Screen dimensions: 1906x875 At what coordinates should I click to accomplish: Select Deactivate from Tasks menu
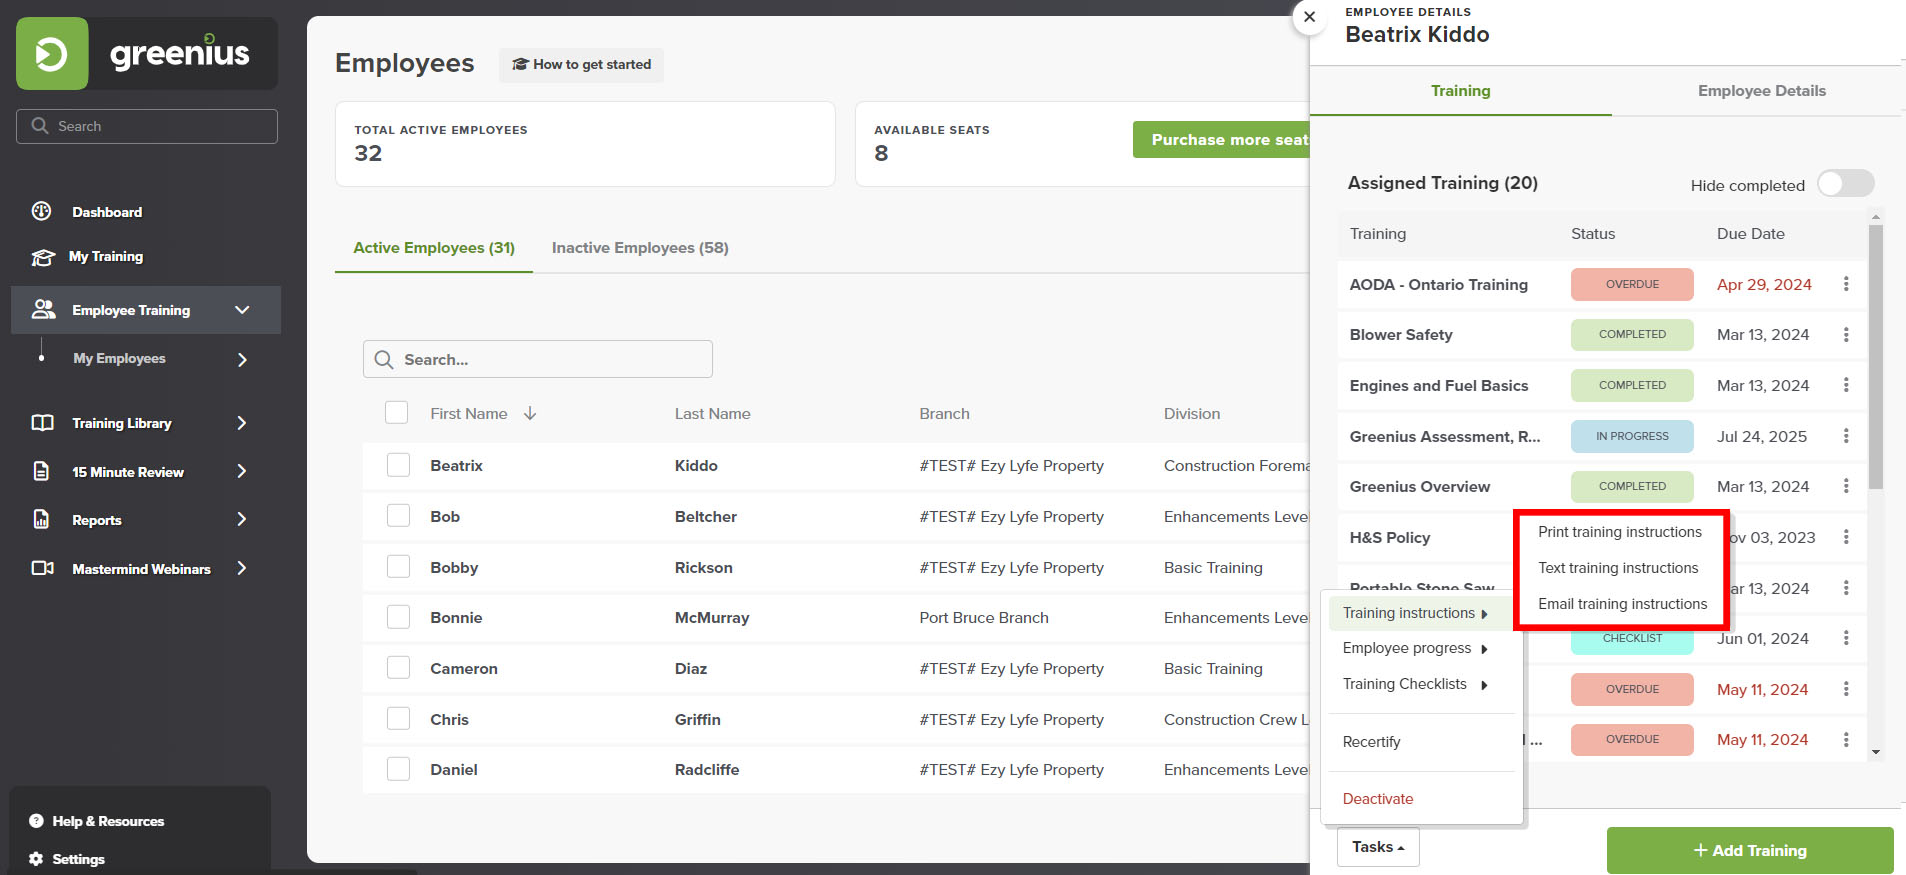pos(1378,799)
